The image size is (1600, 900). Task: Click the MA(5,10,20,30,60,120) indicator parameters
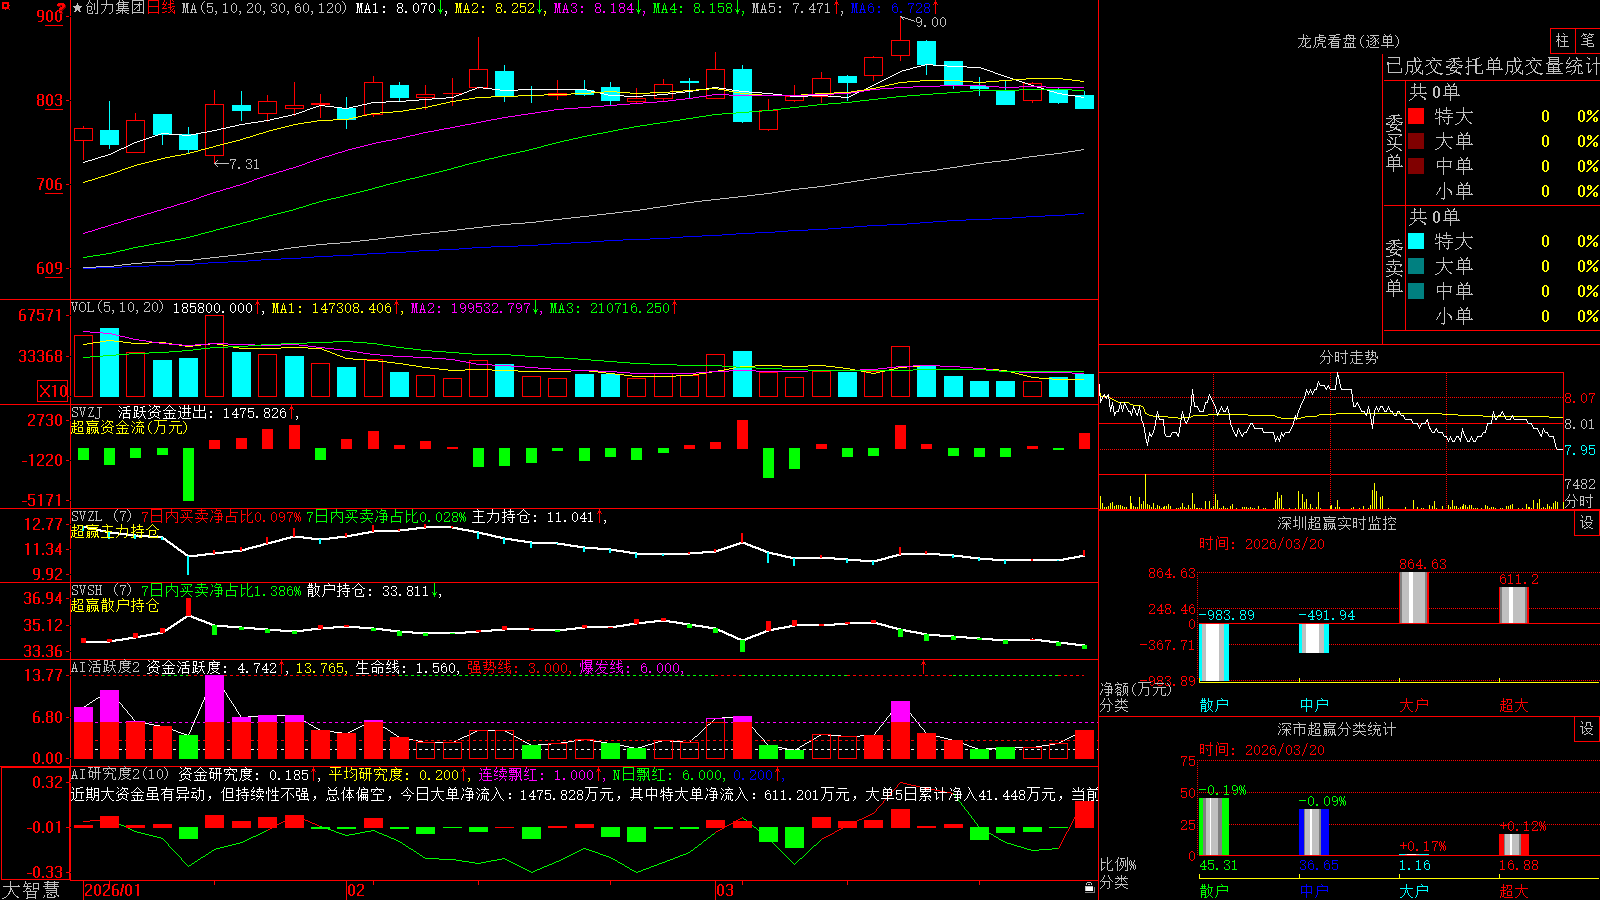coord(264,8)
